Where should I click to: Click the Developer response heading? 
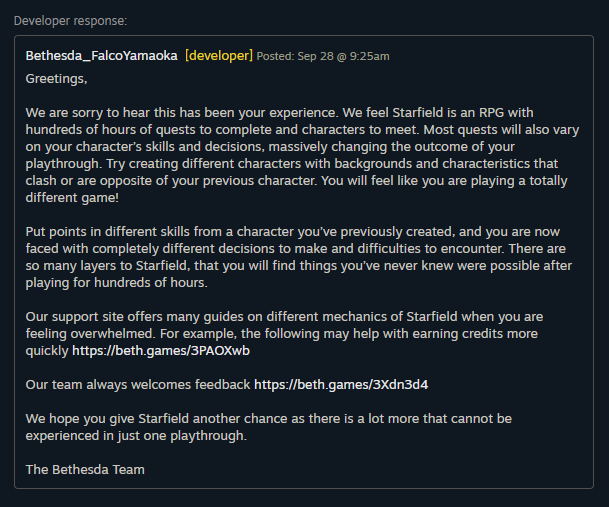pos(70,21)
